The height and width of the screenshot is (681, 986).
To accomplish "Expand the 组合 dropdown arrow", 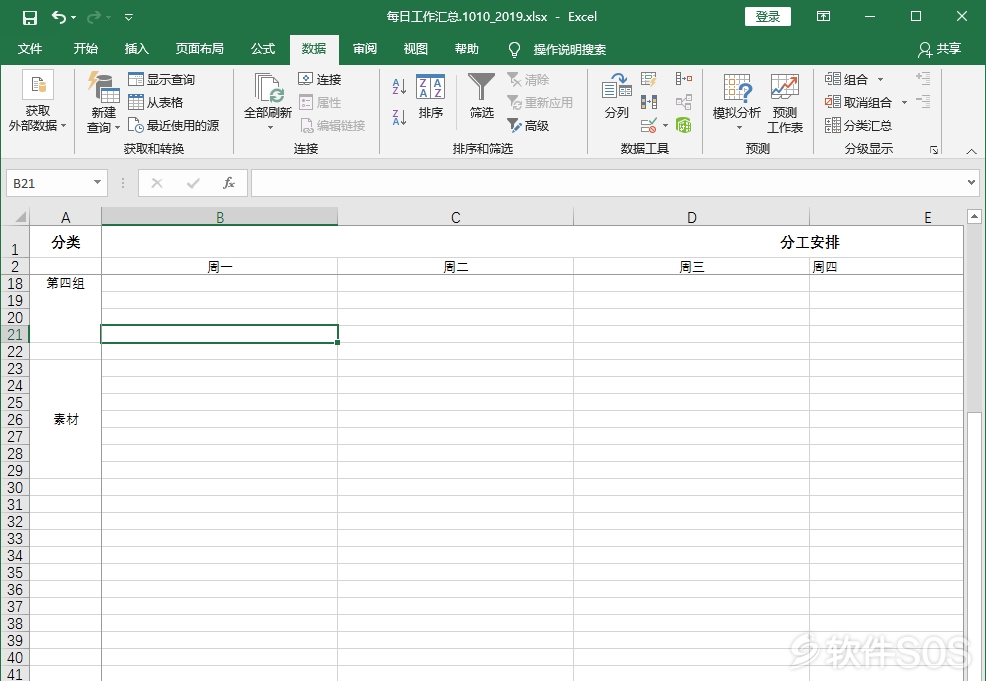I will click(880, 79).
